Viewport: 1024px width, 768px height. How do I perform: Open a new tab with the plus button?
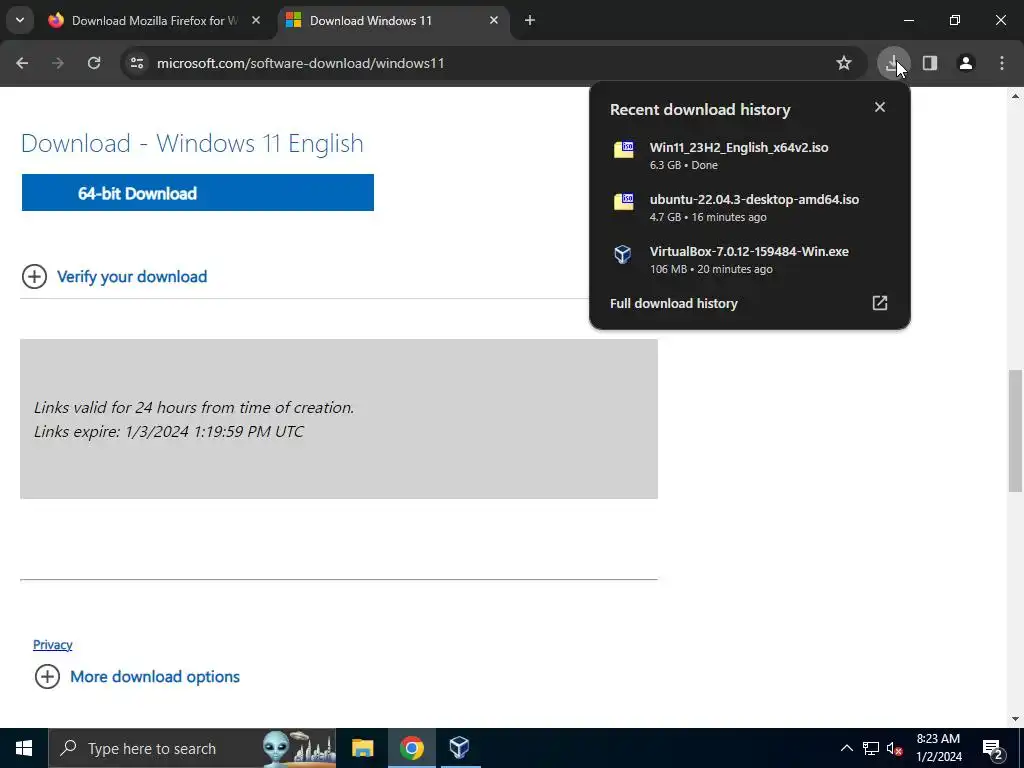tap(530, 20)
